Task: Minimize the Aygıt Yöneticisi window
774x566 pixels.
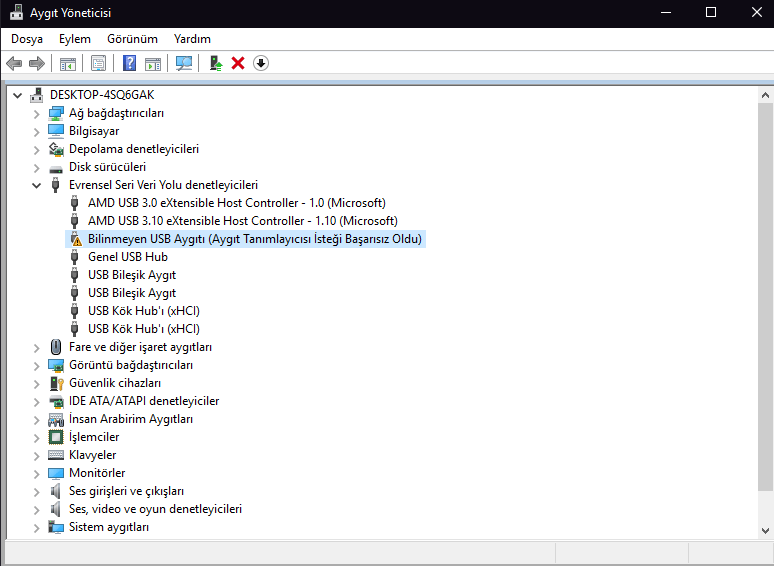Action: (666, 12)
